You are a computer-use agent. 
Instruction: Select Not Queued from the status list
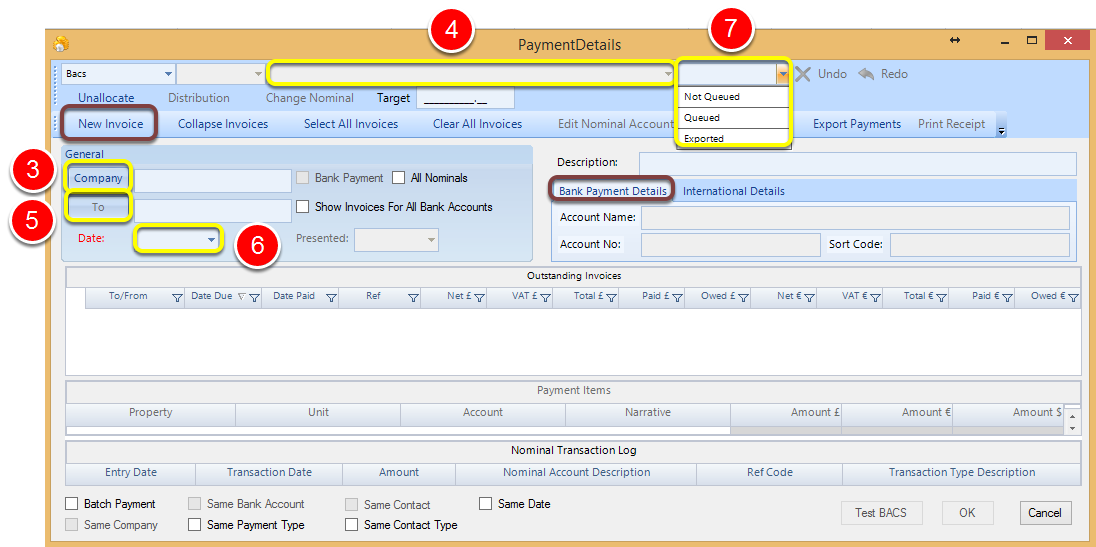click(x=733, y=96)
